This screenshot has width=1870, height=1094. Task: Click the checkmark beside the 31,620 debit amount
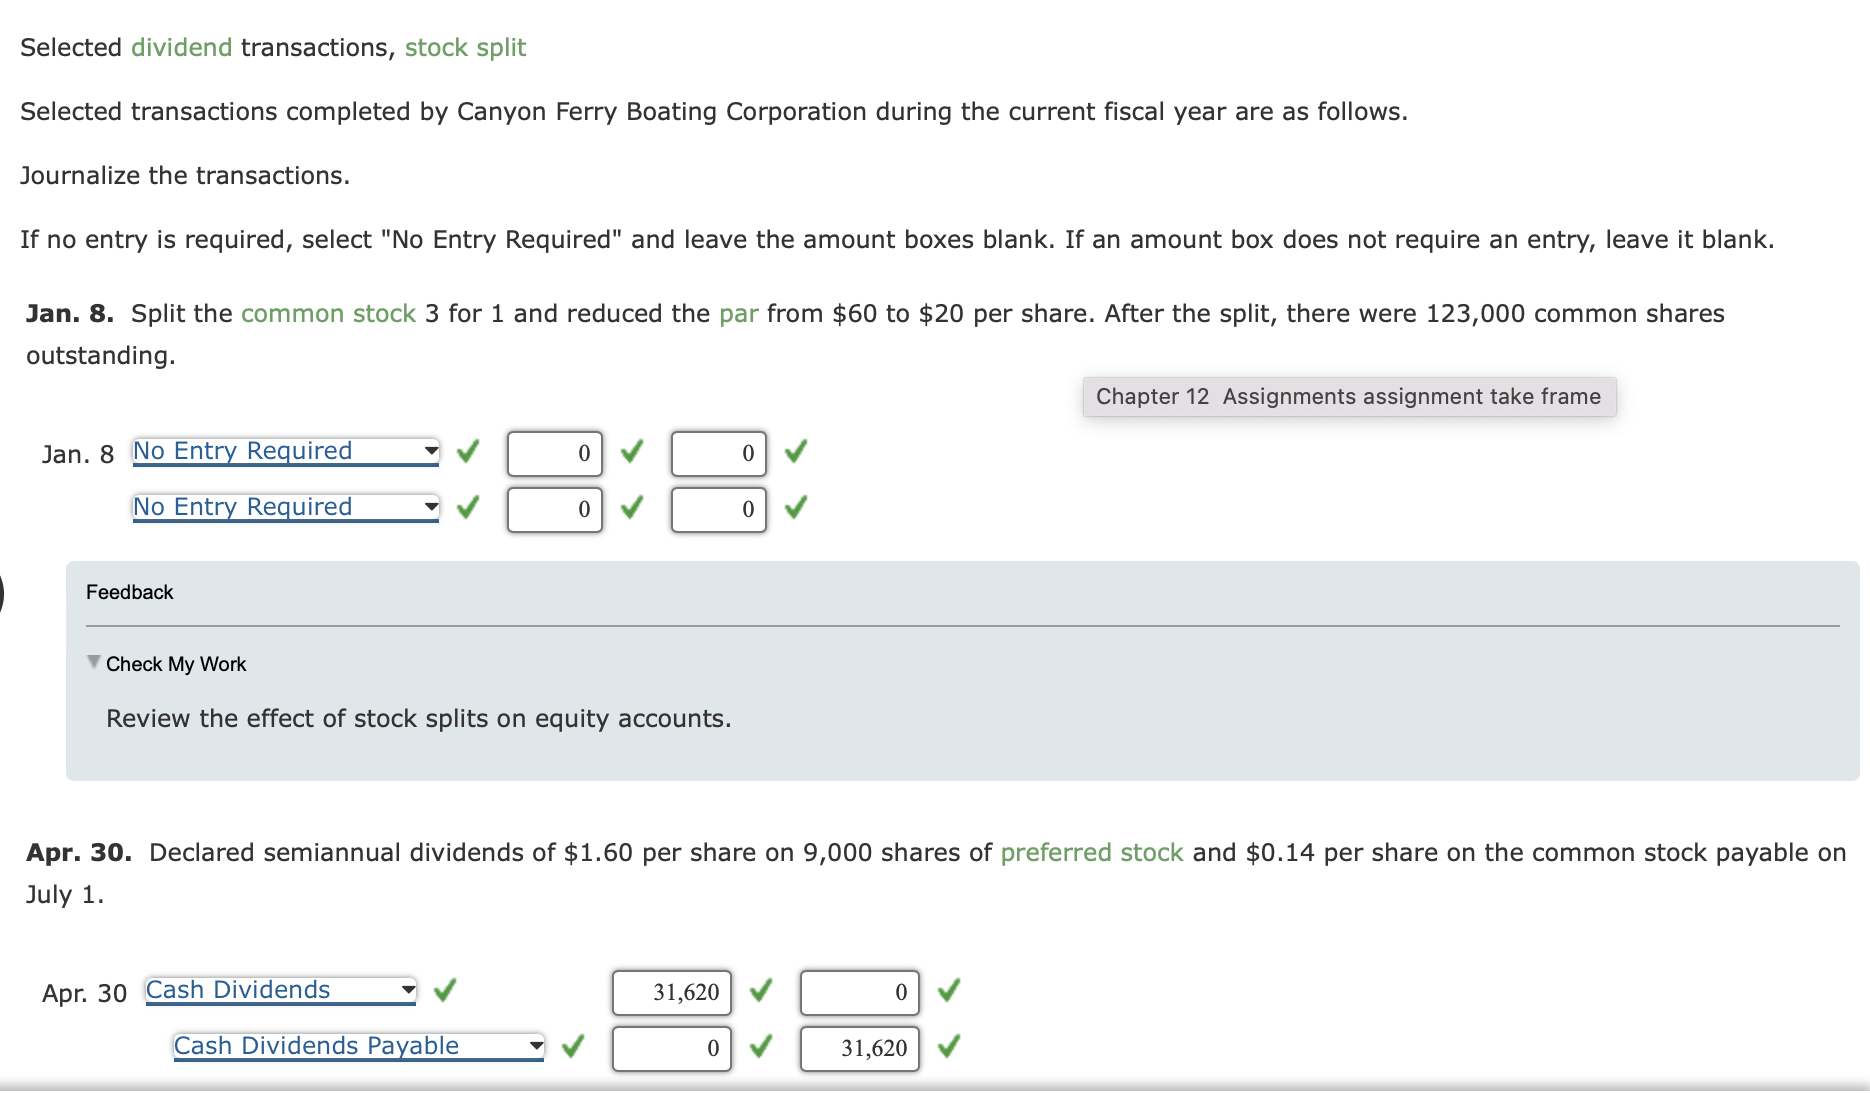(760, 991)
